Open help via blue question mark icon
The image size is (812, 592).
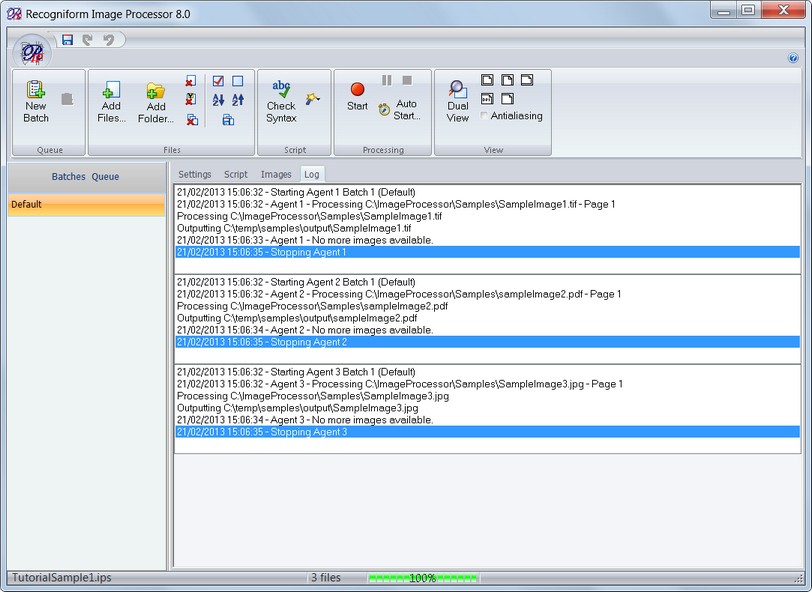coord(793,58)
